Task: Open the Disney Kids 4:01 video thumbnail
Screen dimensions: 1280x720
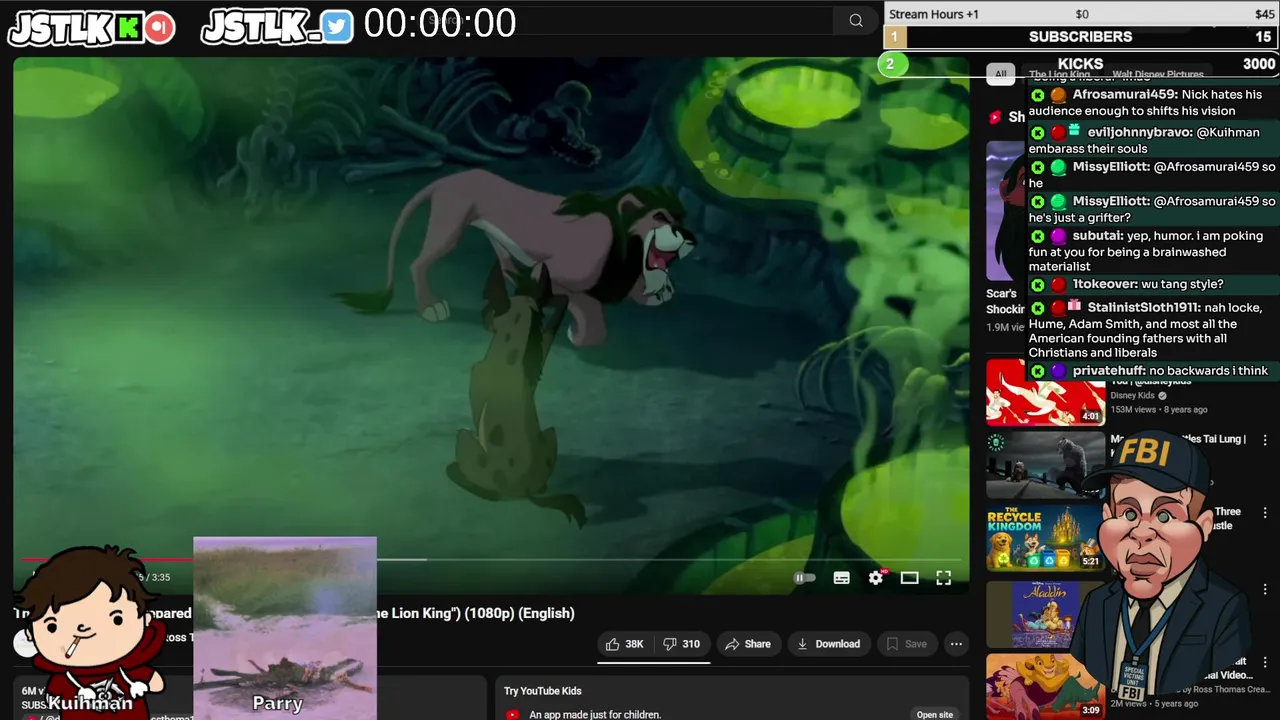Action: (x=1045, y=392)
